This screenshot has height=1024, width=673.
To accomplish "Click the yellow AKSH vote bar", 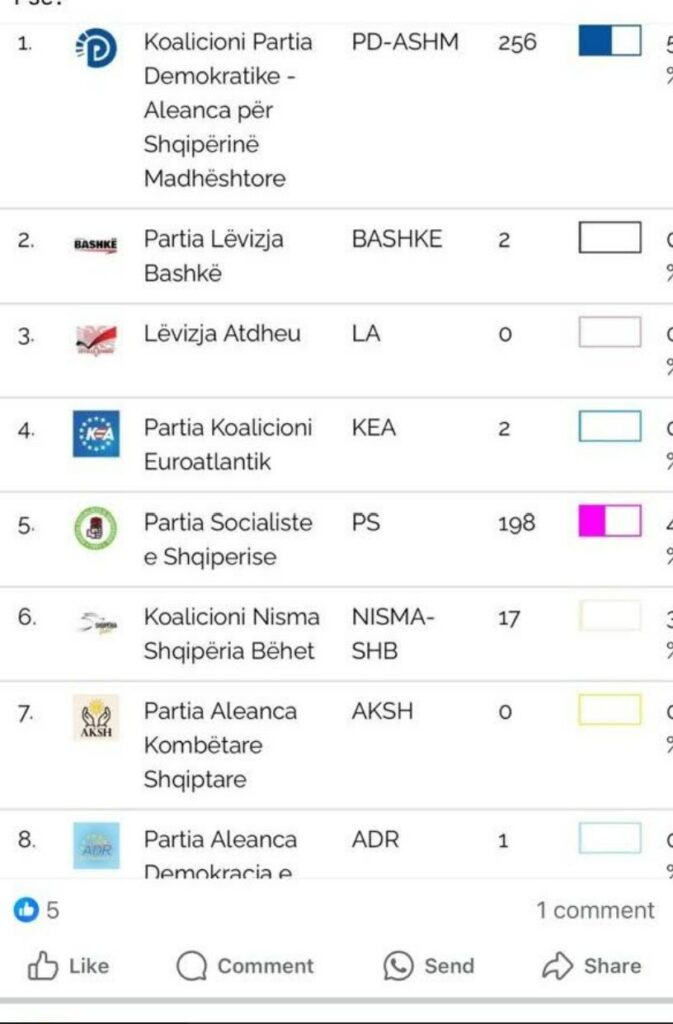I will point(610,710).
